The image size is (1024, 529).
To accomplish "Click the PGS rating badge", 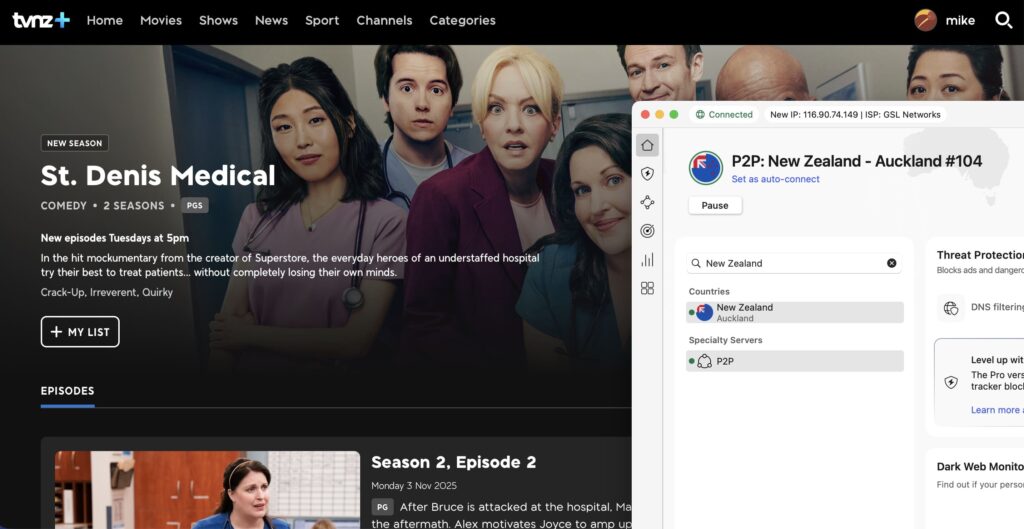I will [x=195, y=206].
